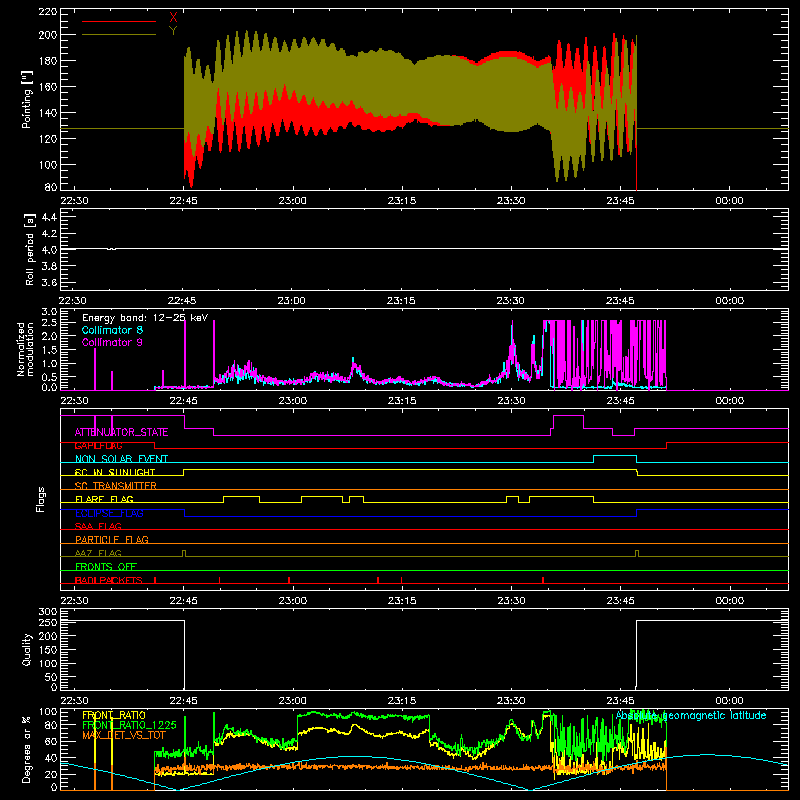
Task: Select the Normalized modulation axis label
Action: (x=25, y=349)
